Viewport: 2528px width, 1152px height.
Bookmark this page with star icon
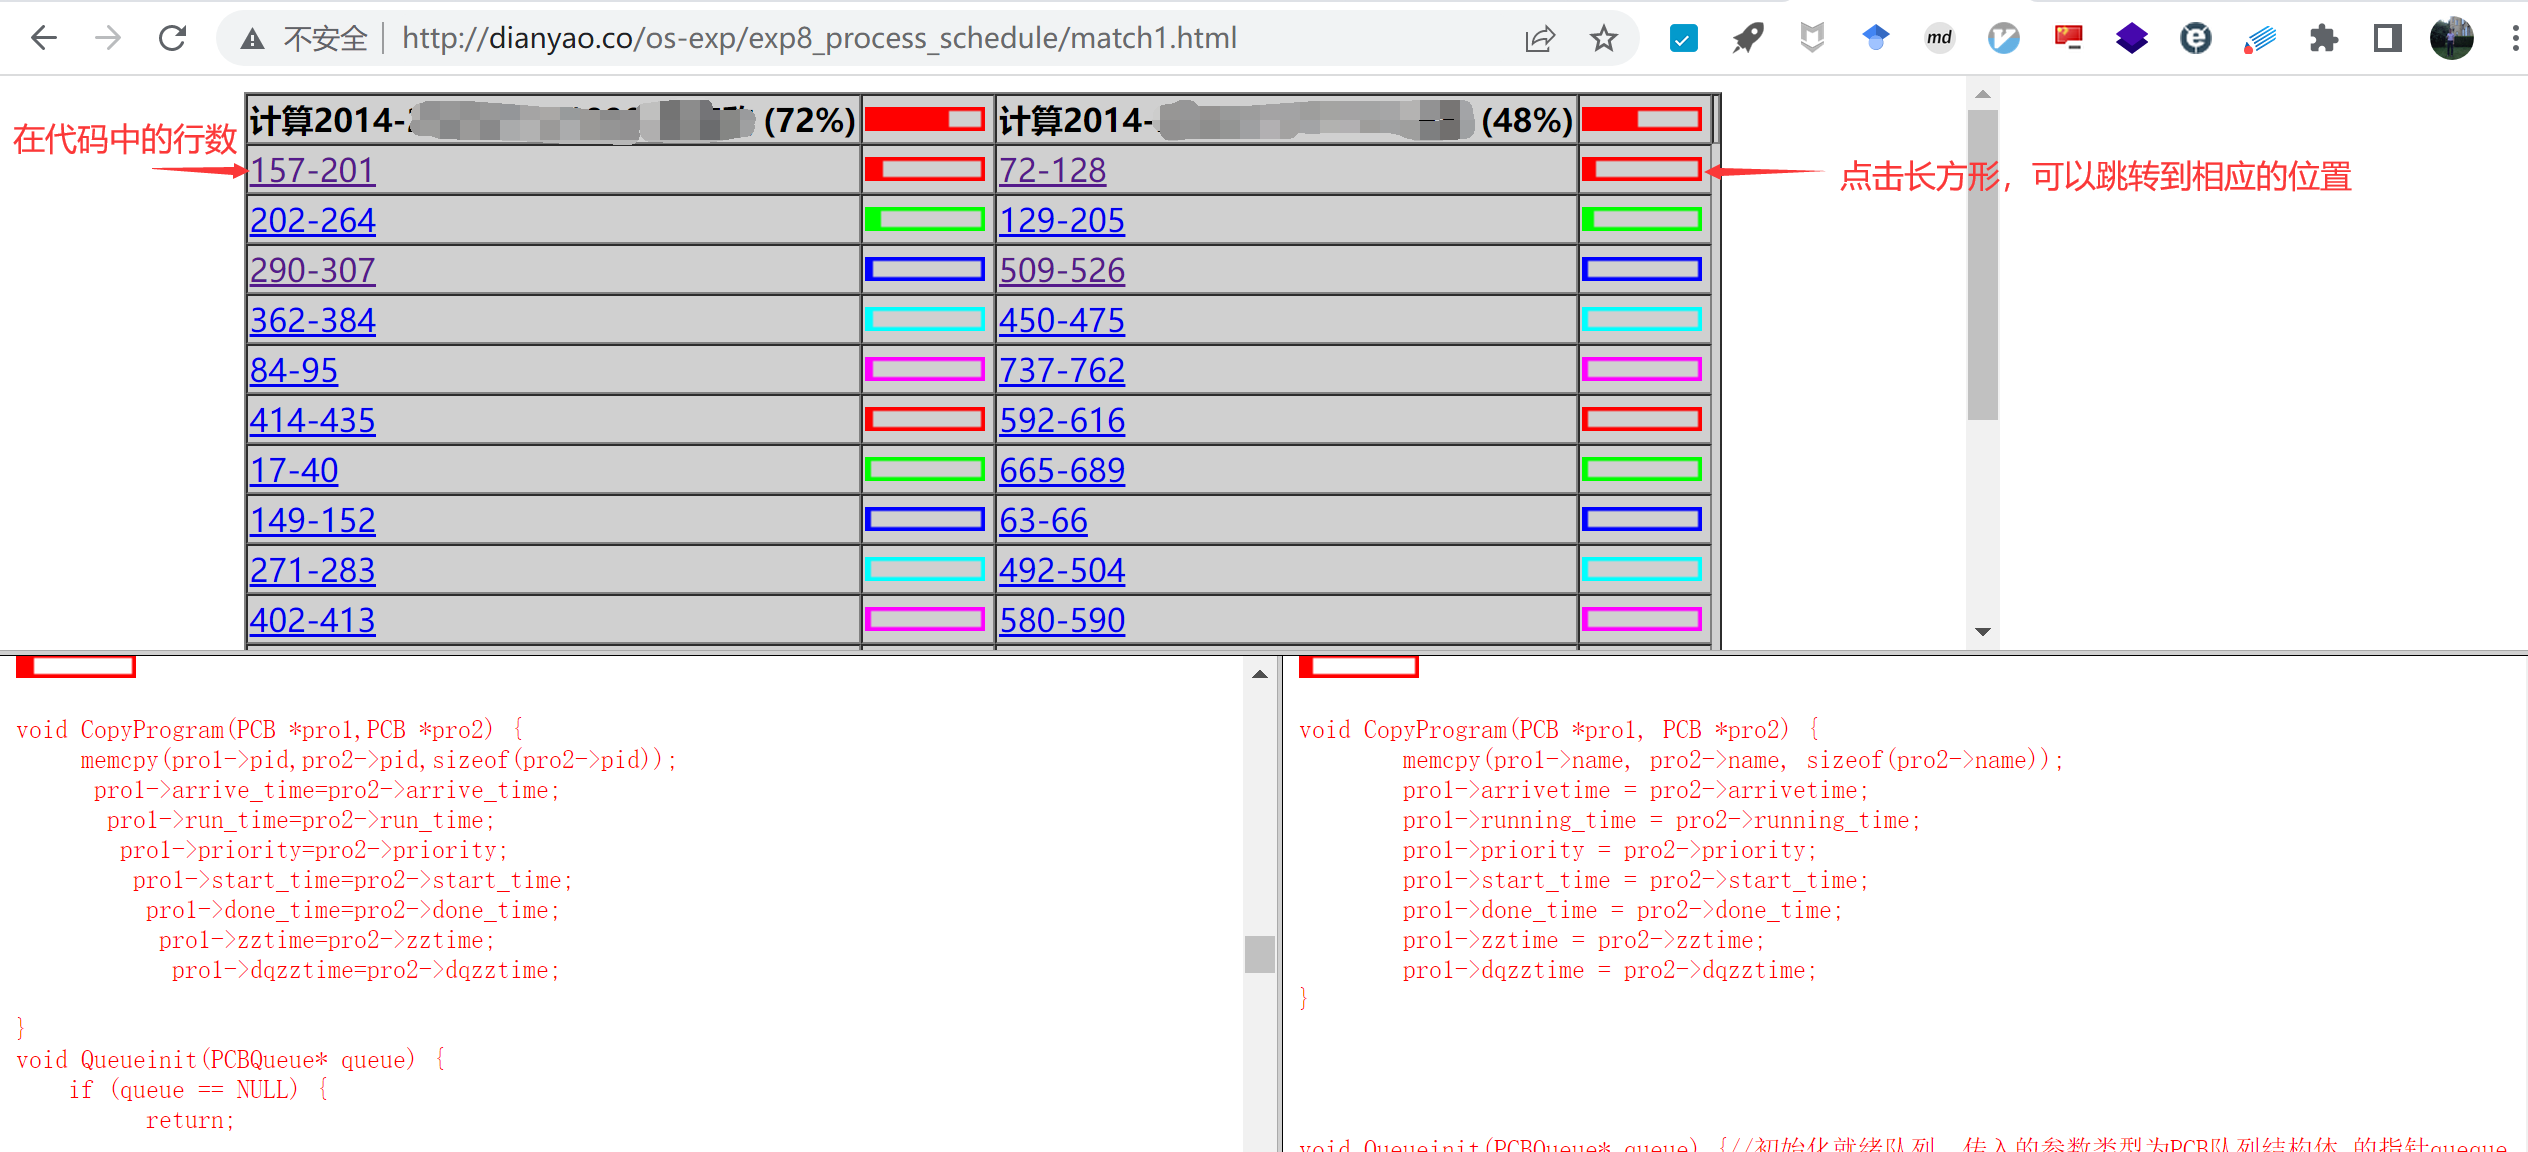click(1603, 38)
